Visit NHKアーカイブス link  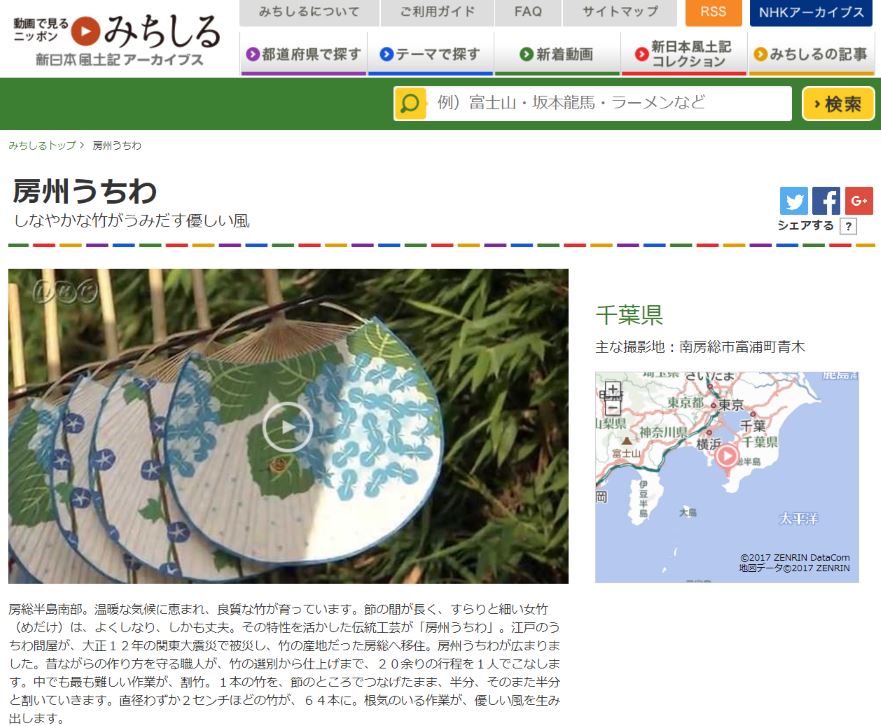tap(811, 12)
